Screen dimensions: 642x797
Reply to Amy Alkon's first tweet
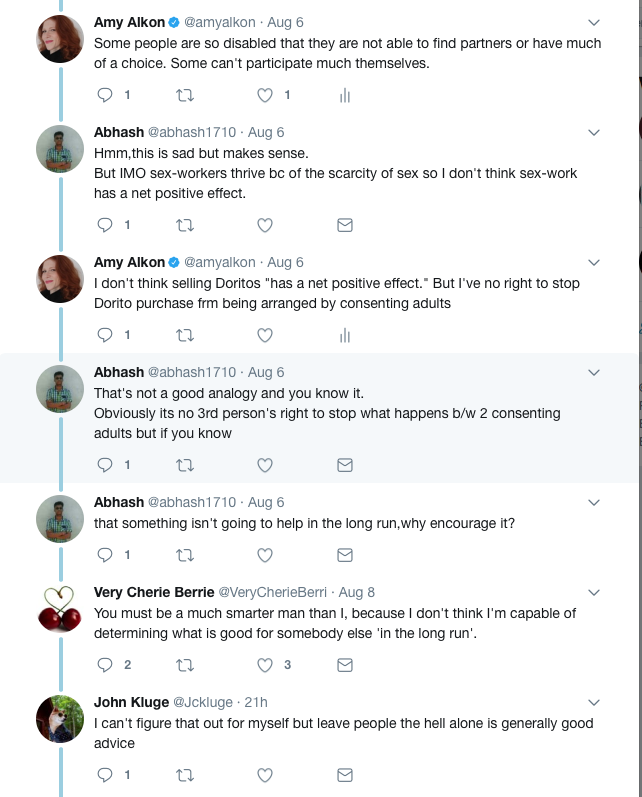click(105, 95)
